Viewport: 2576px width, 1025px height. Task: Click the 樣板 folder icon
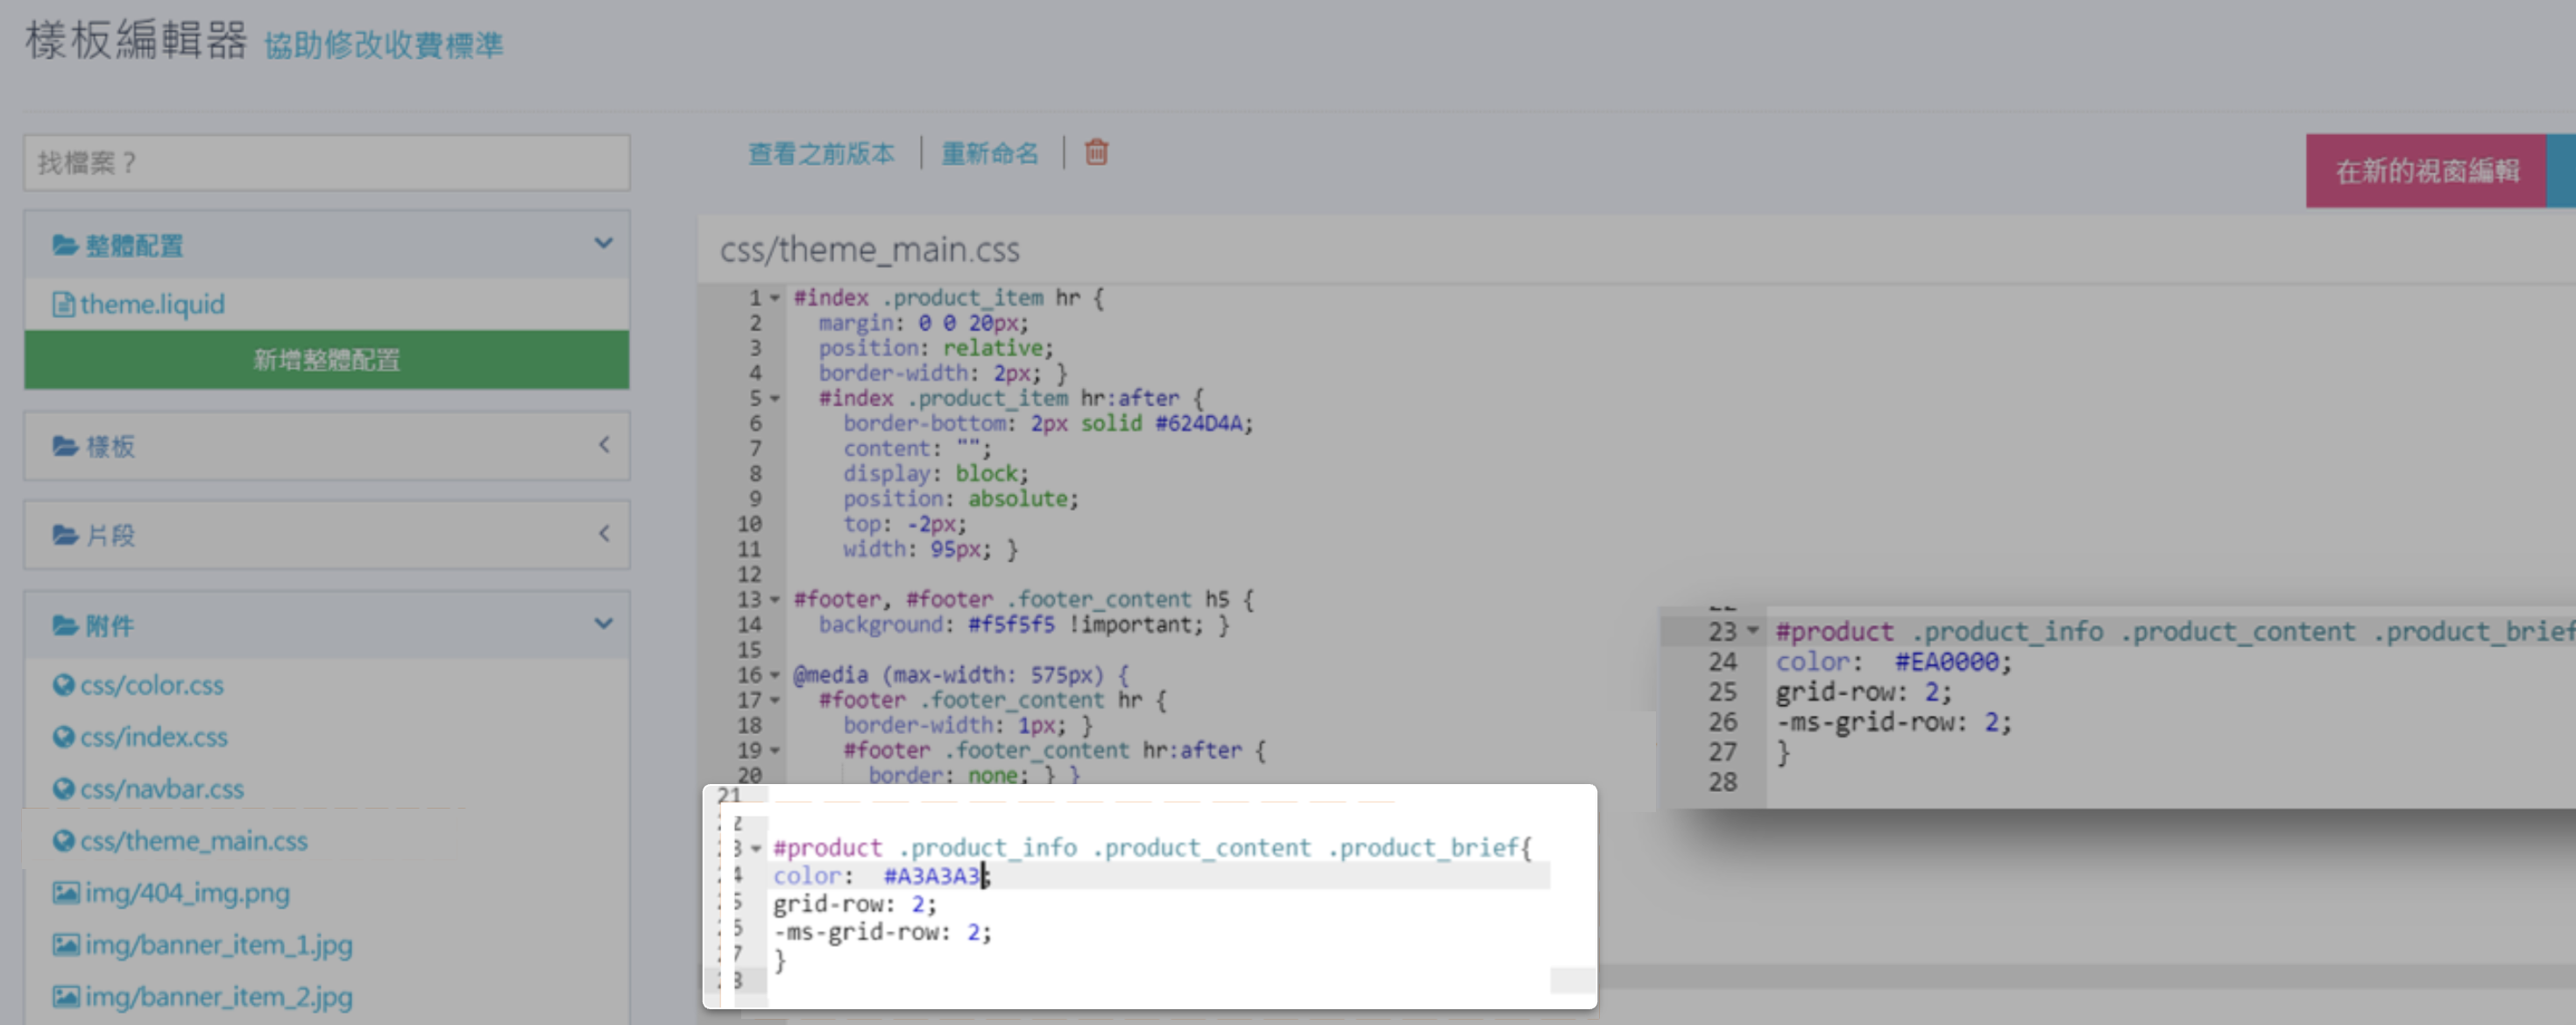[65, 446]
